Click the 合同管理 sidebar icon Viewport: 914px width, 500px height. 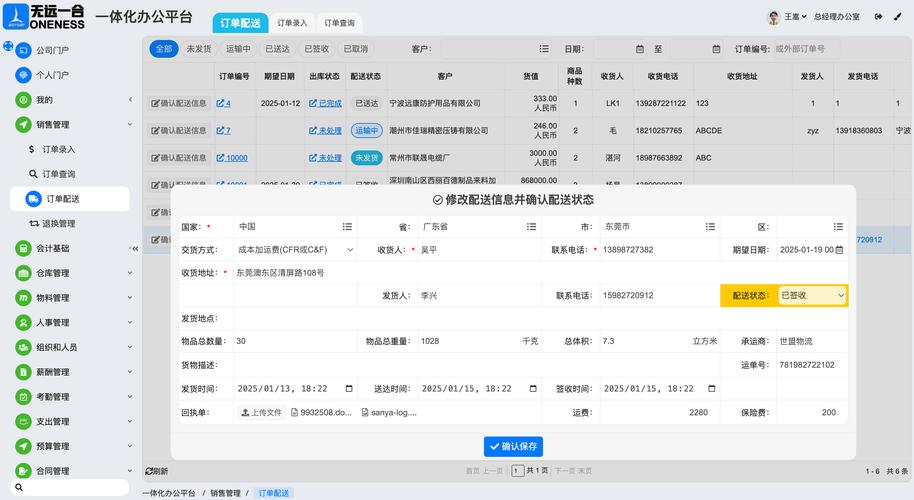[23, 471]
